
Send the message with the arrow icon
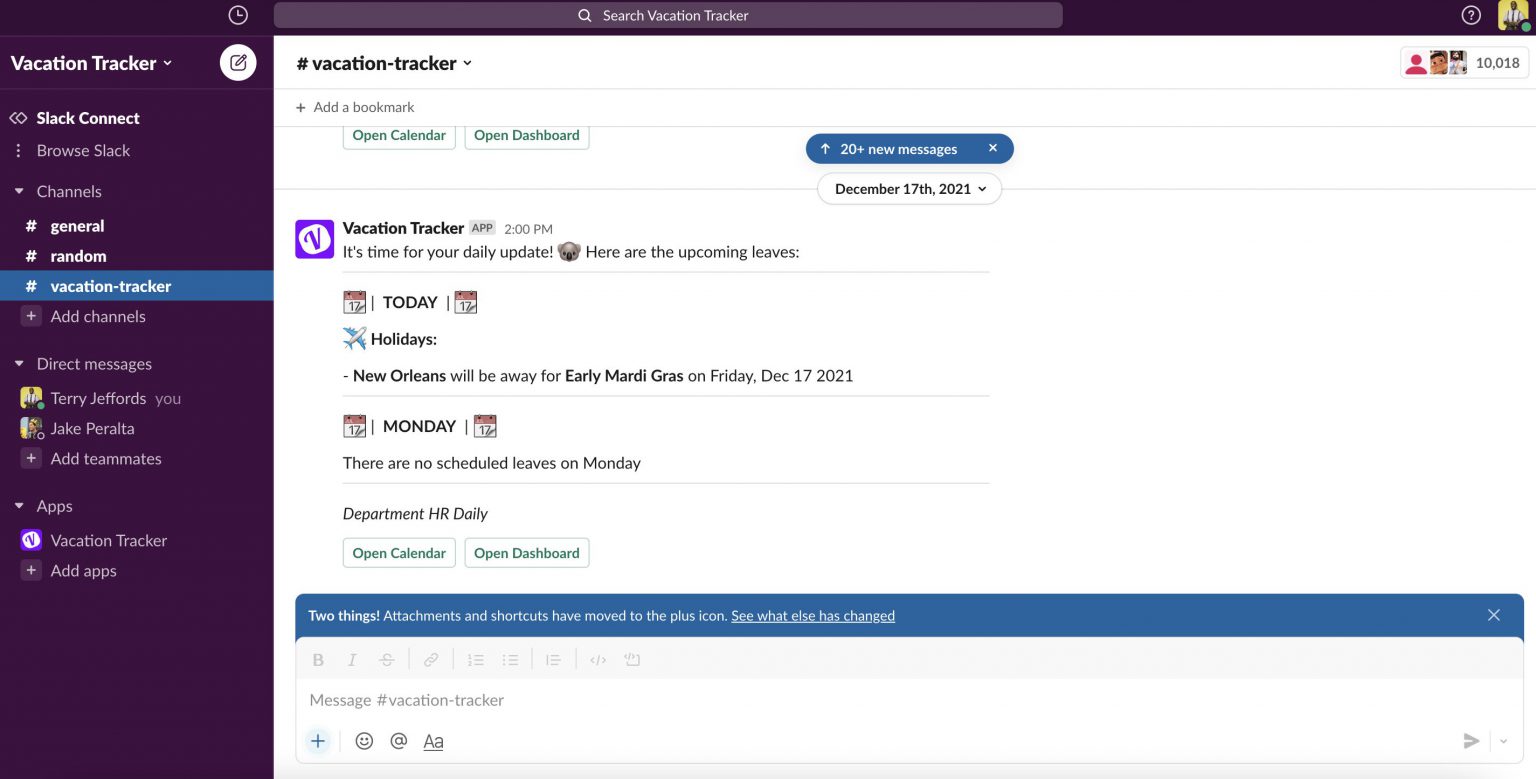pos(1471,741)
